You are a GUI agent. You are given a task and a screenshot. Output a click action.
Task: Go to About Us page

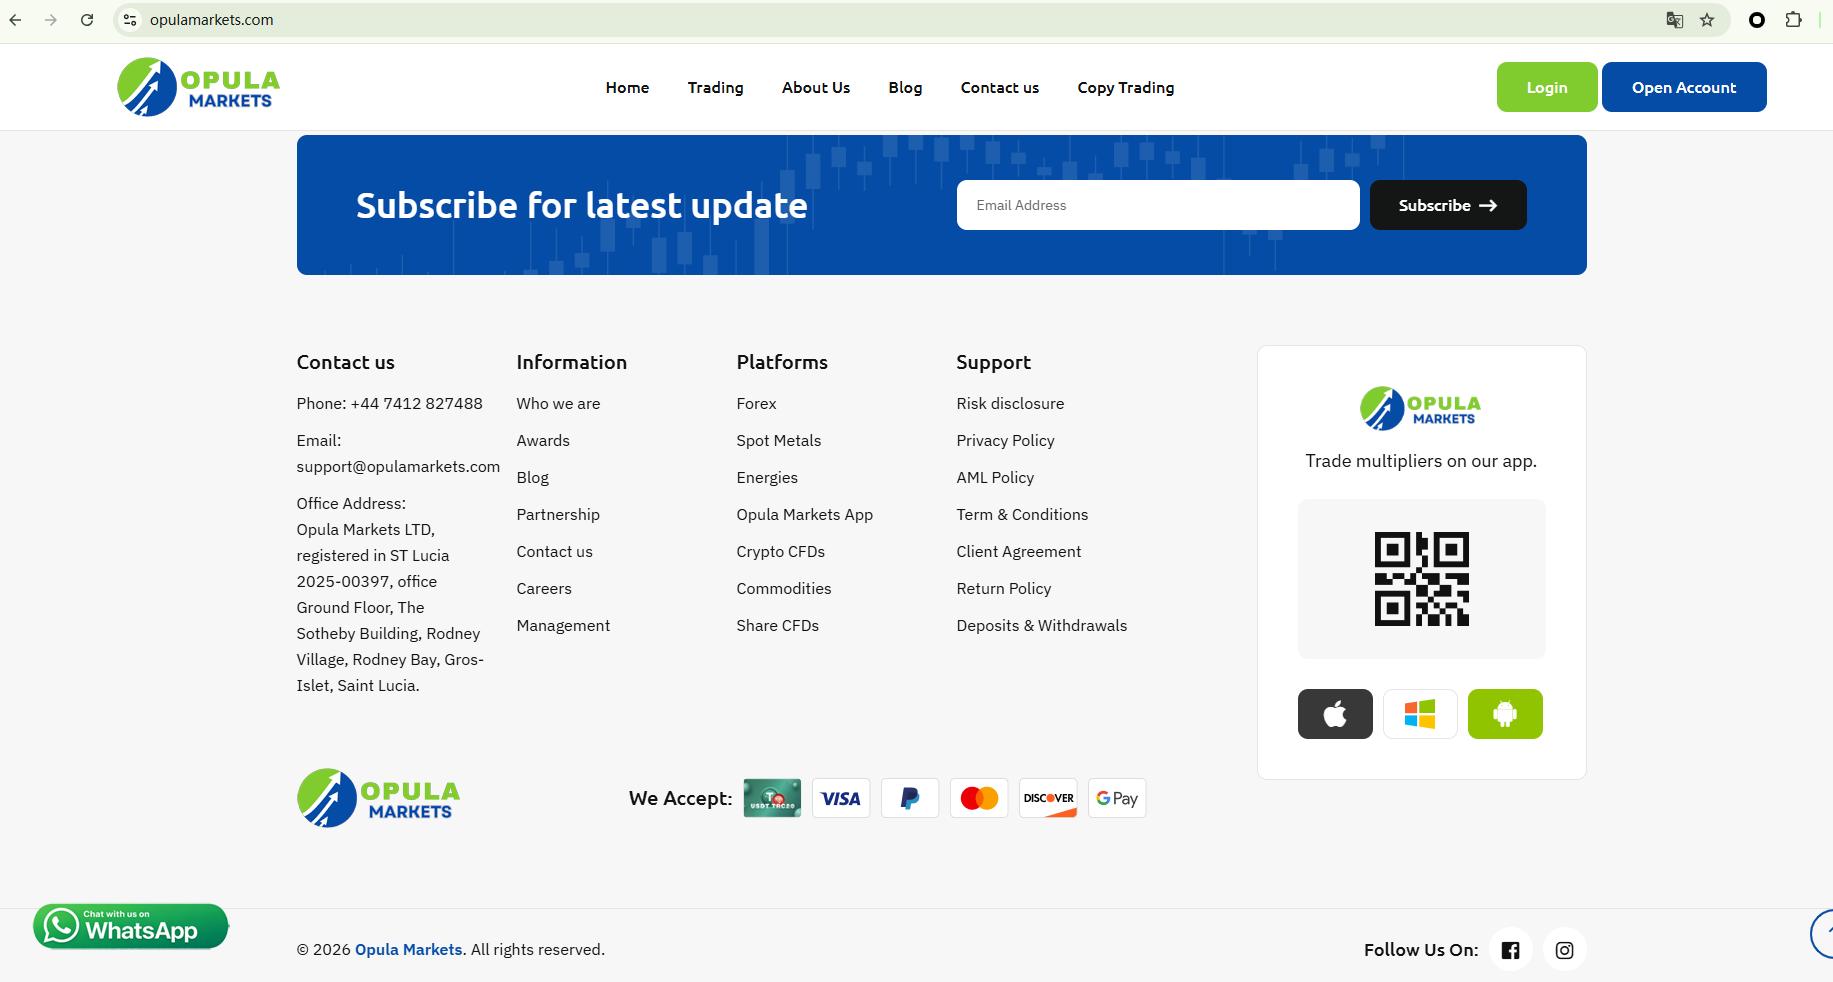click(x=815, y=88)
